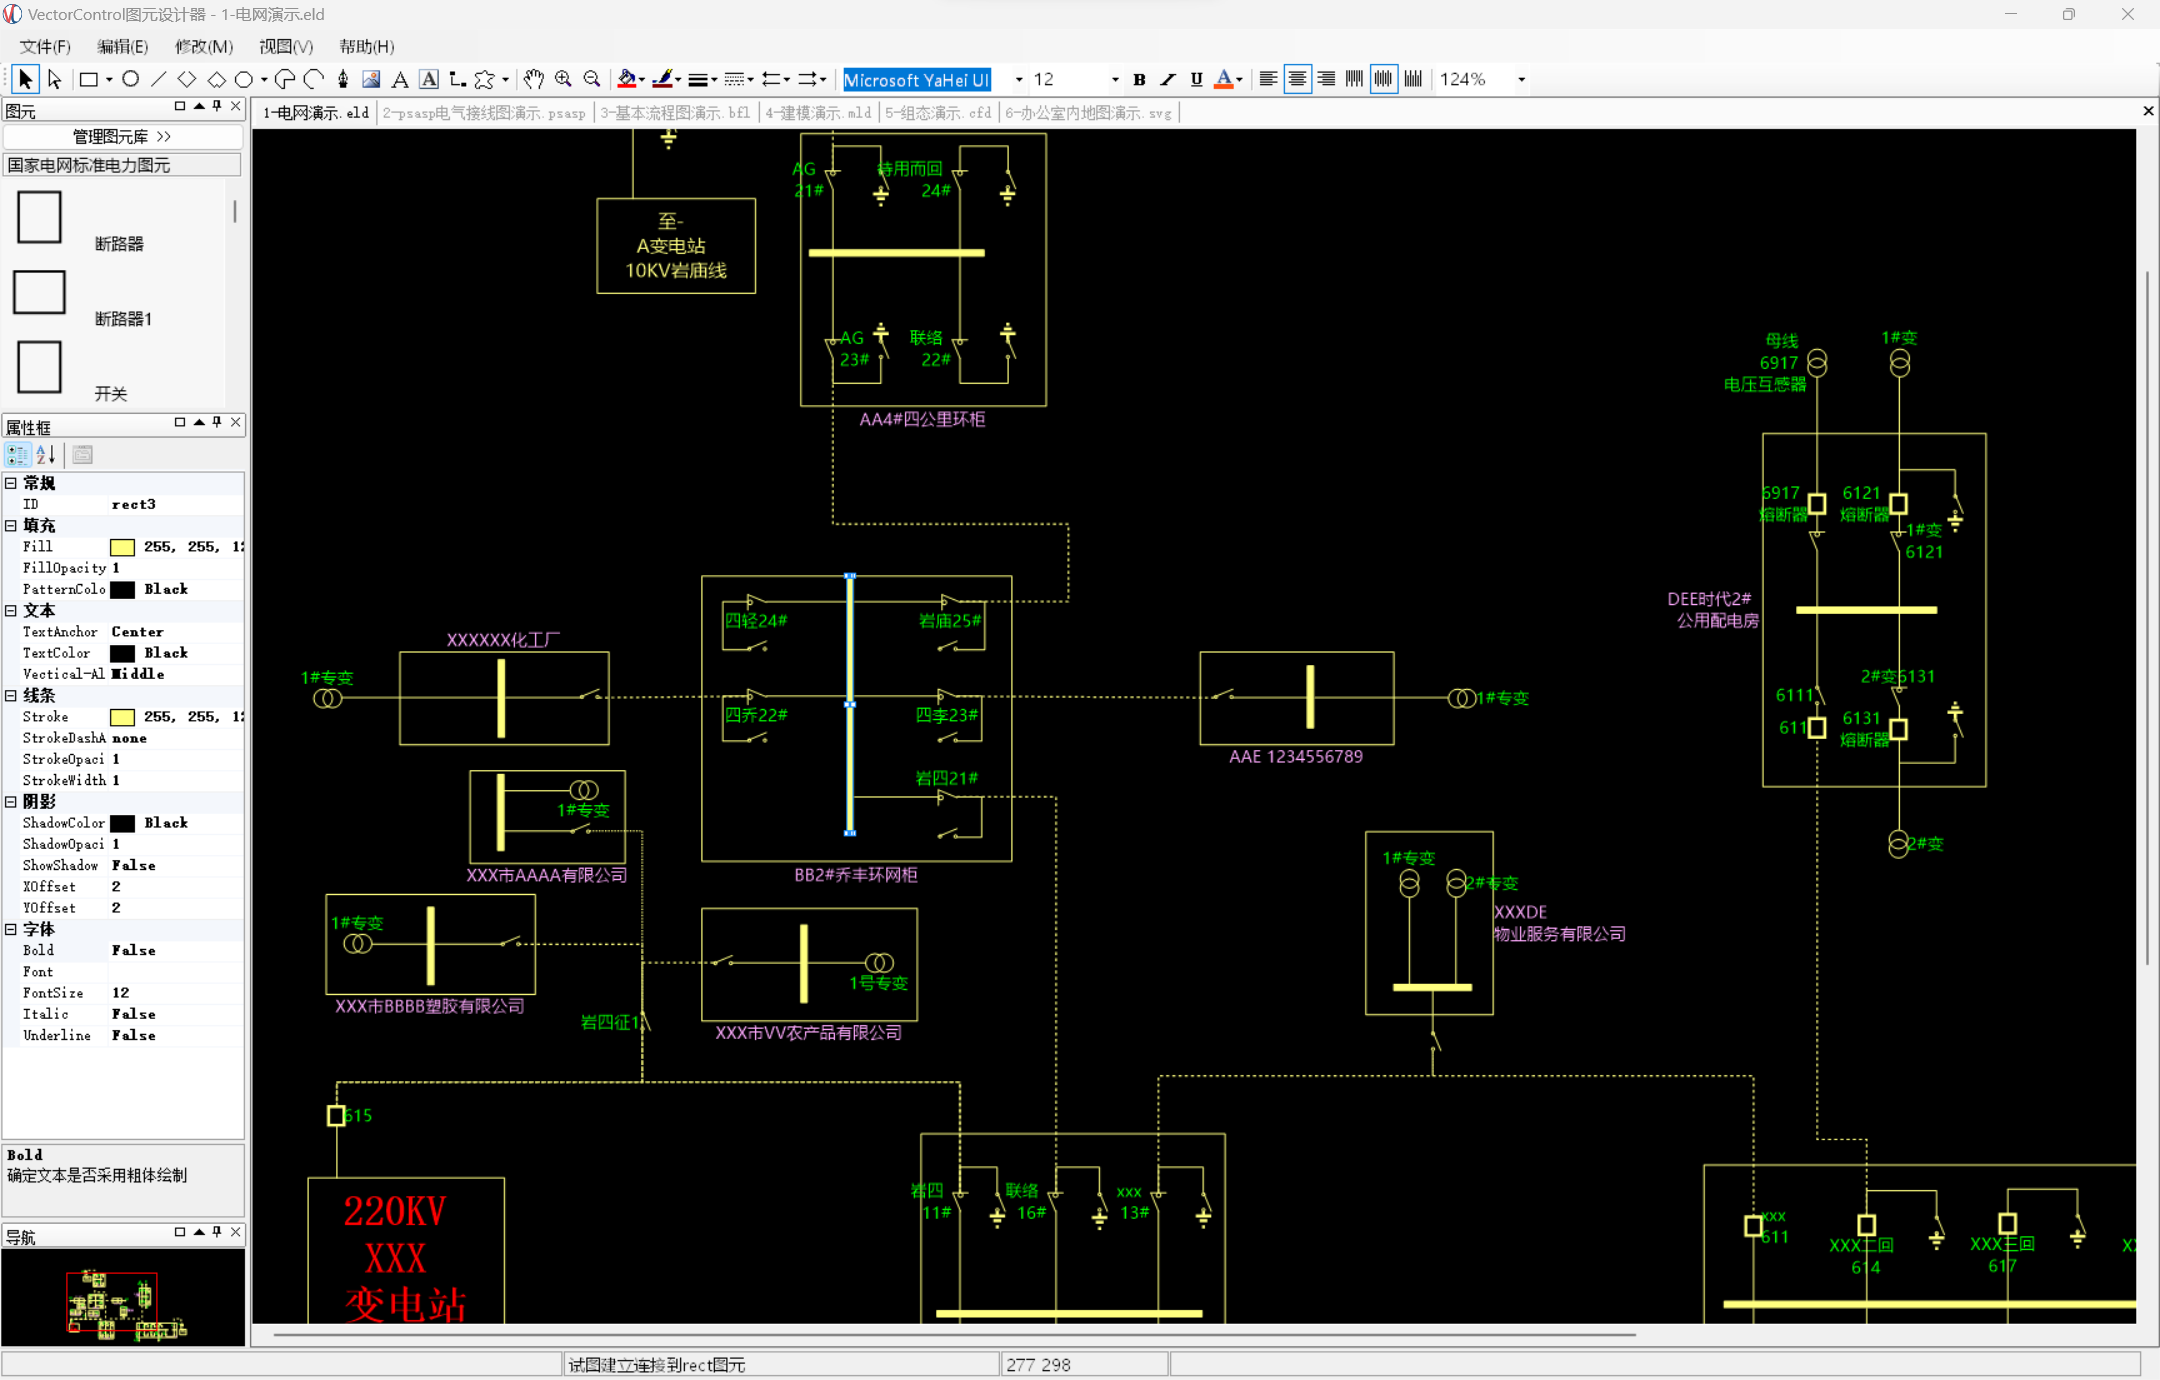2160x1380 pixels.
Task: Select the line drawing tool
Action: click(158, 79)
